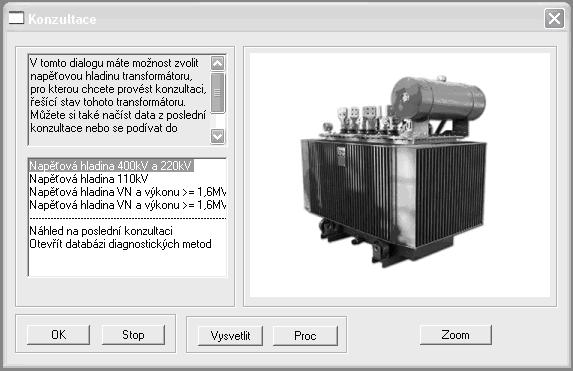Open Otevřít databázi diagnostických metod
The height and width of the screenshot is (371, 573).
tap(121, 244)
